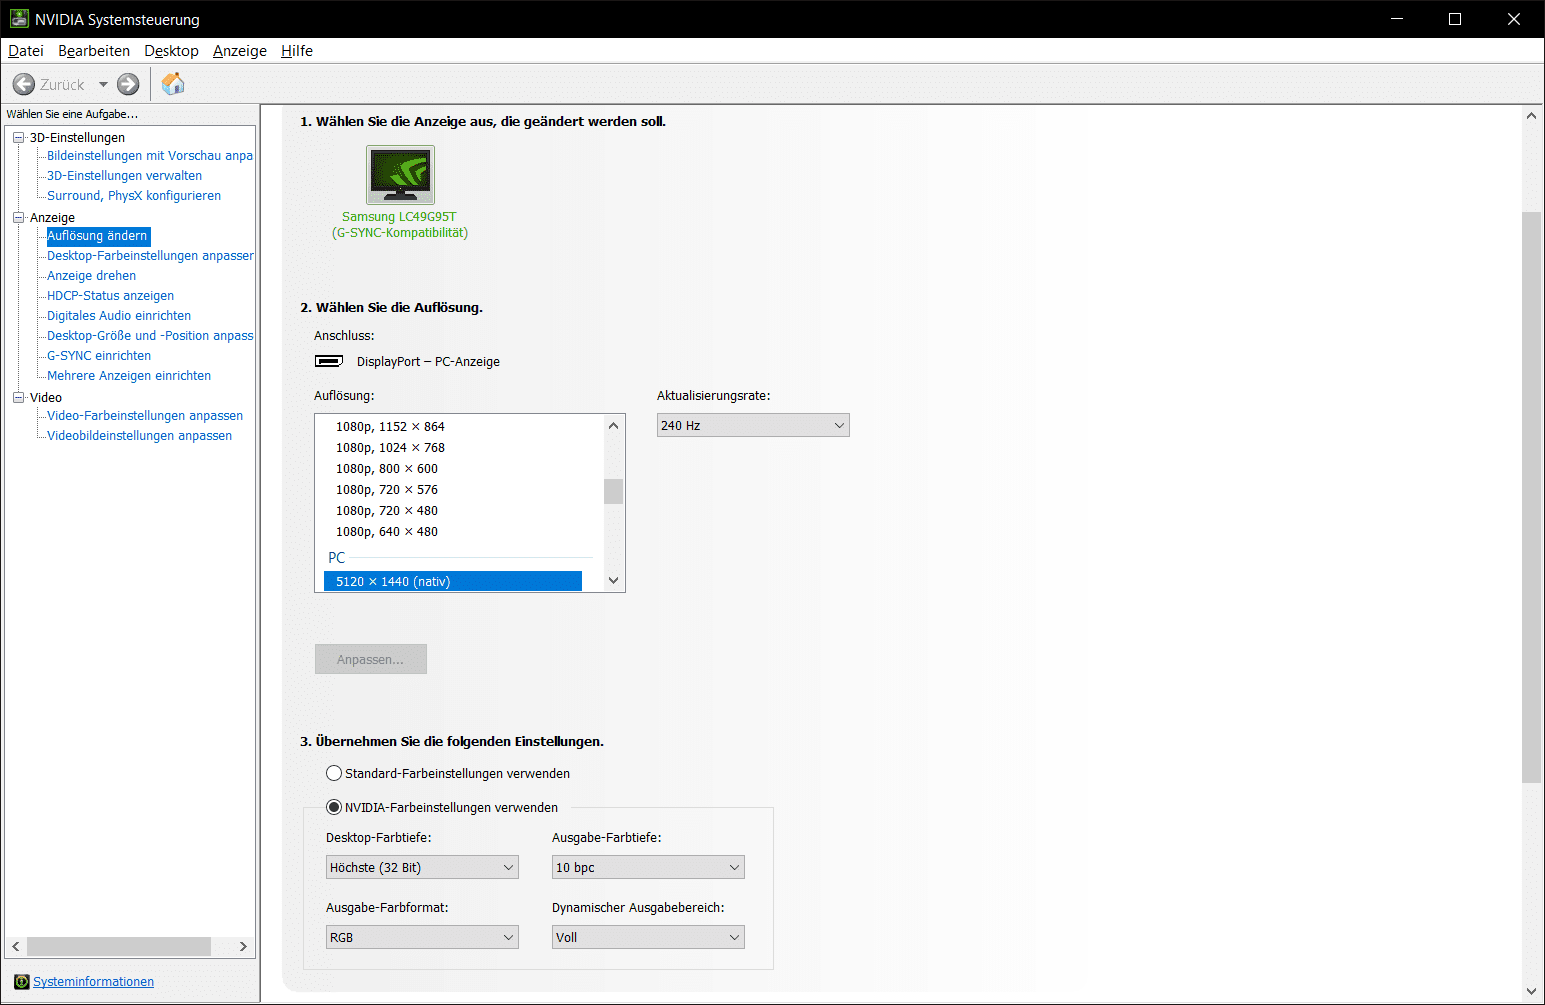Click the resolution list scrollbar thumb
The image size is (1545, 1005).
(x=614, y=491)
